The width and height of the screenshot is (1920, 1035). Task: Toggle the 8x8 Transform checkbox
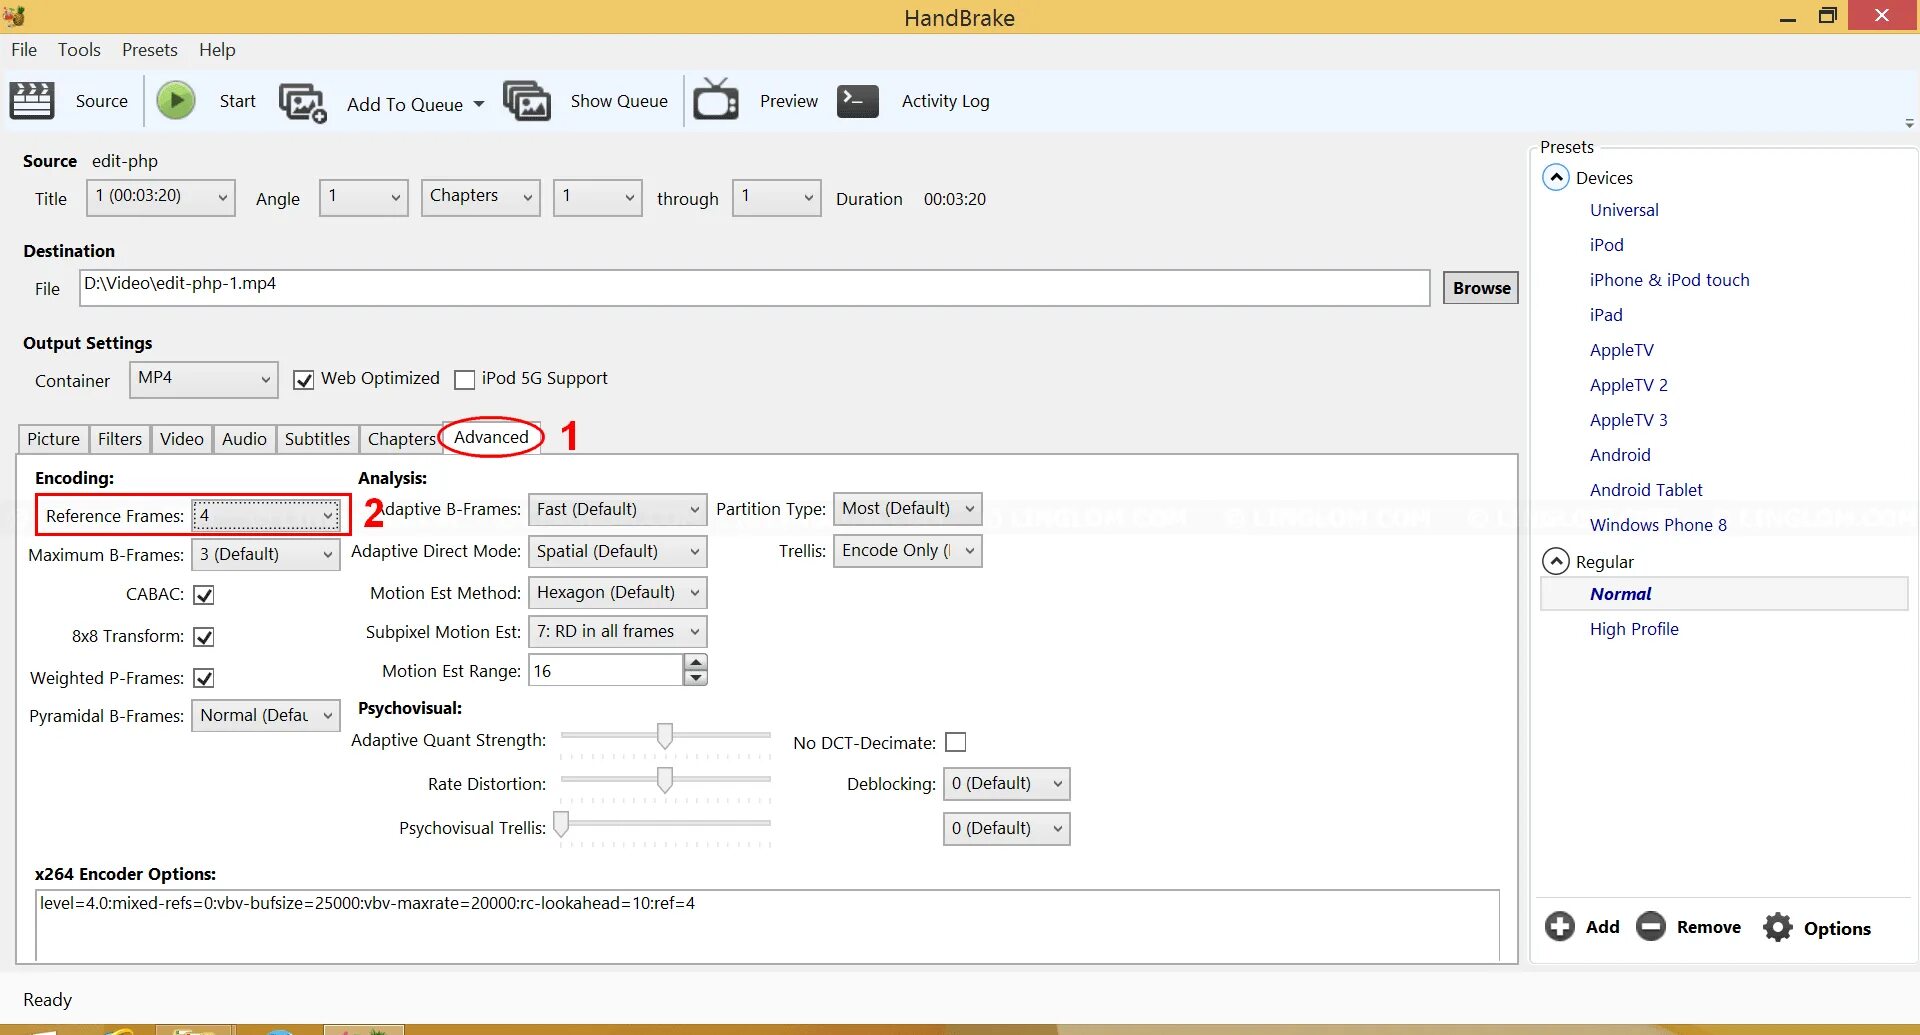204,637
